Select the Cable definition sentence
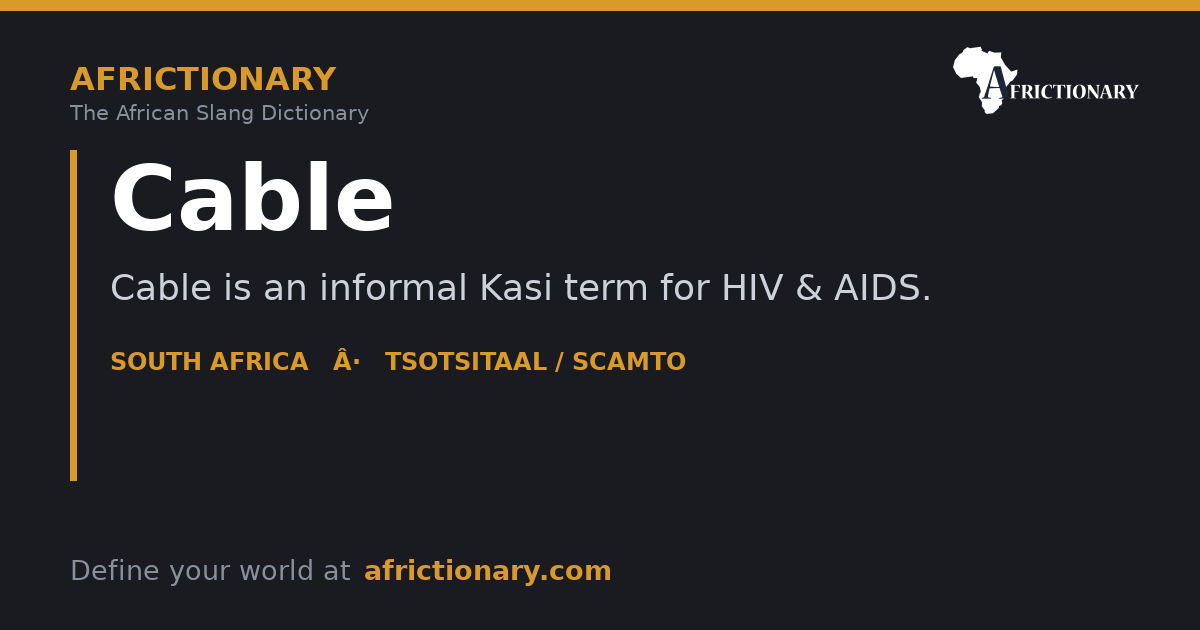Image resolution: width=1200 pixels, height=630 pixels. 520,289
